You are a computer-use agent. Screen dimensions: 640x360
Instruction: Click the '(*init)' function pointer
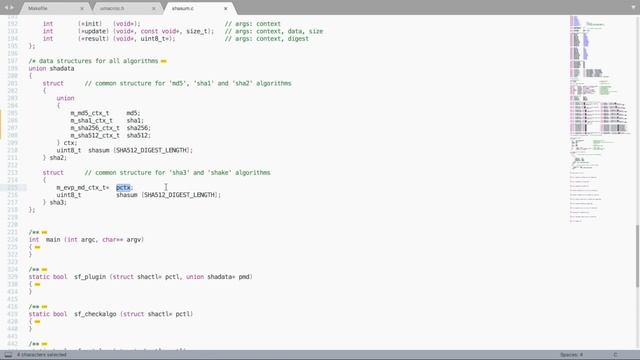90,24
